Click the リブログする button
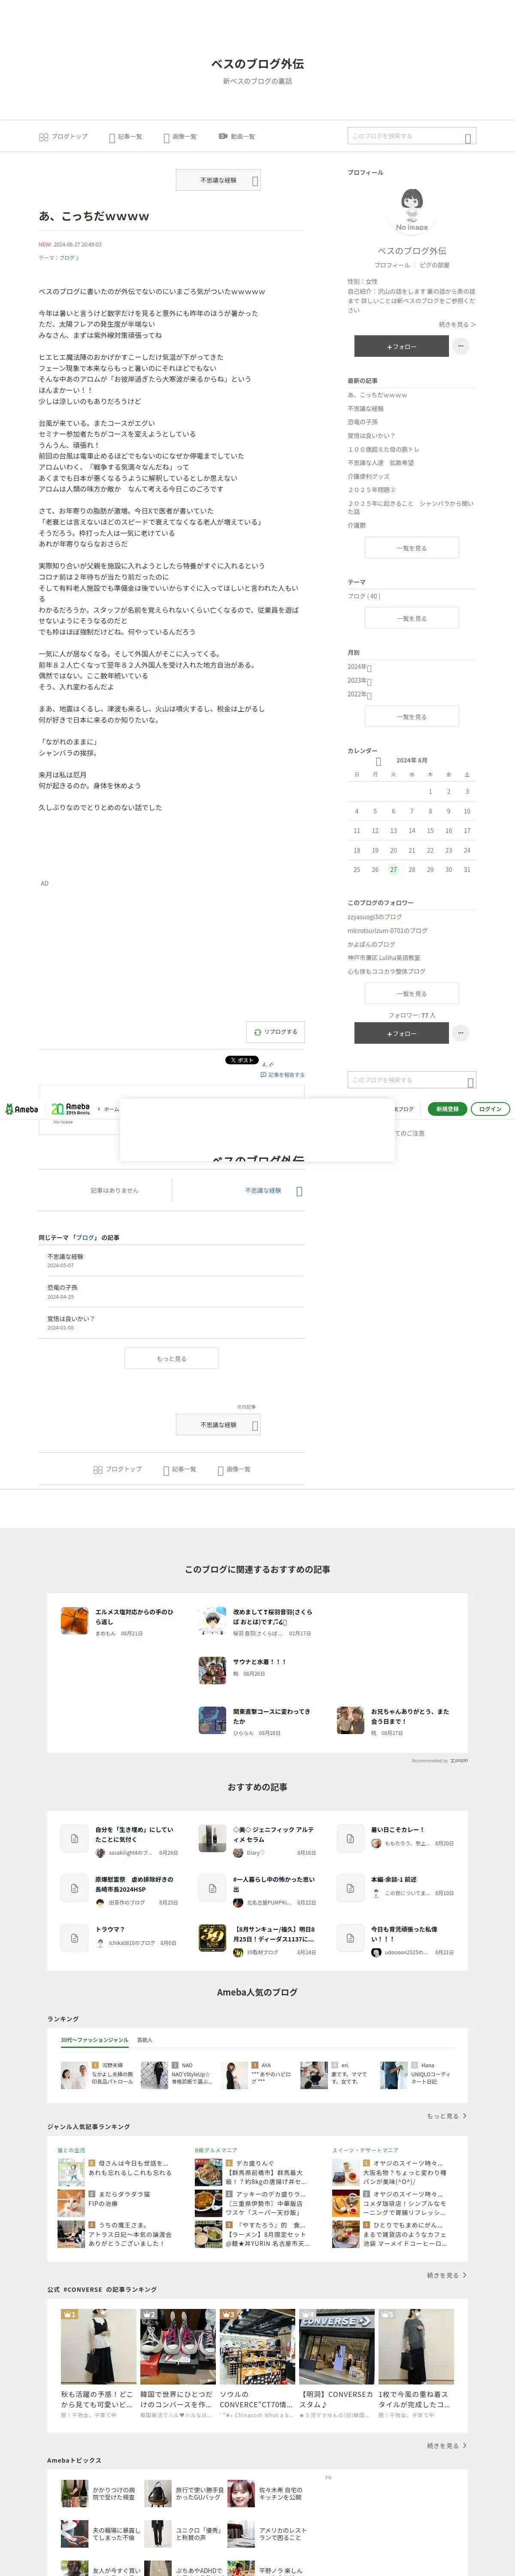This screenshot has width=515, height=2576. 275,1032
